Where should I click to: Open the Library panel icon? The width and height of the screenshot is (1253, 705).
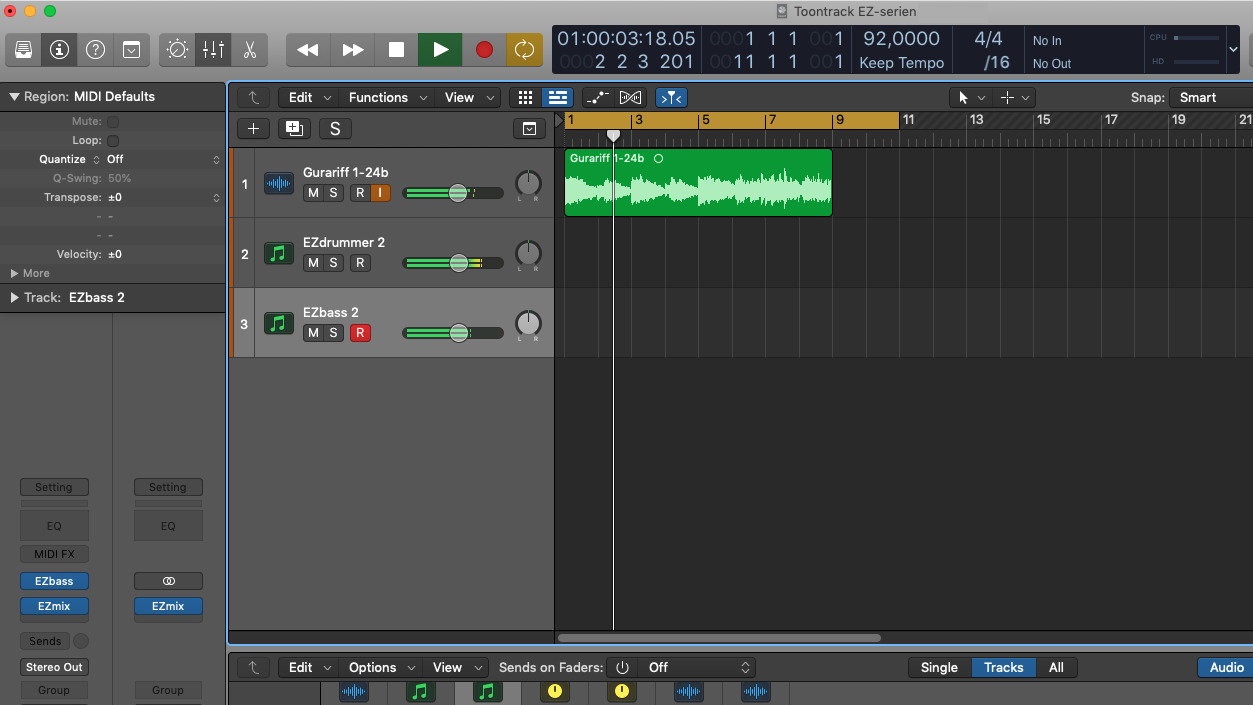coord(23,49)
